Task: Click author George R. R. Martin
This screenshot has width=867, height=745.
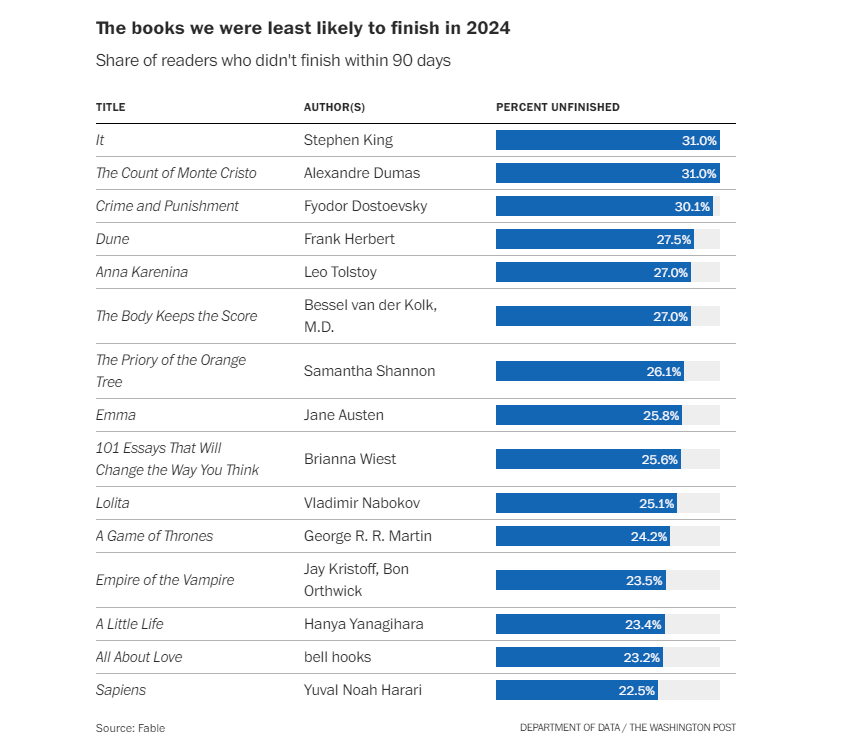Action: [367, 536]
